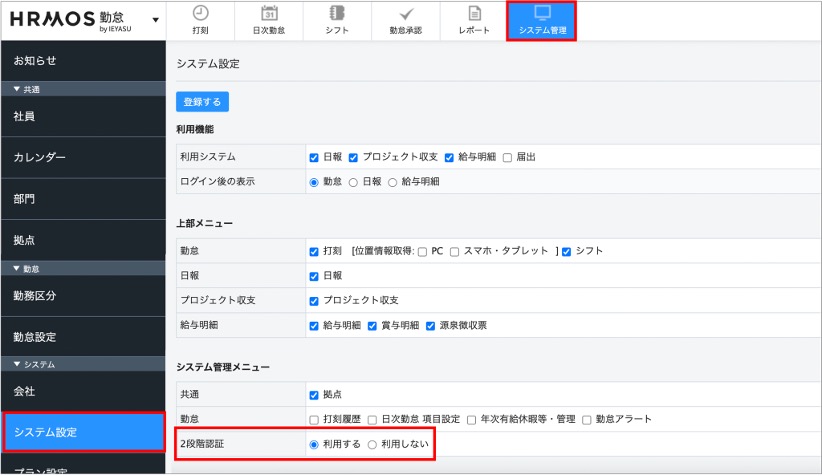This screenshot has height=476, width=822.
Task: Open the レポート document icon
Action: [x=474, y=14]
